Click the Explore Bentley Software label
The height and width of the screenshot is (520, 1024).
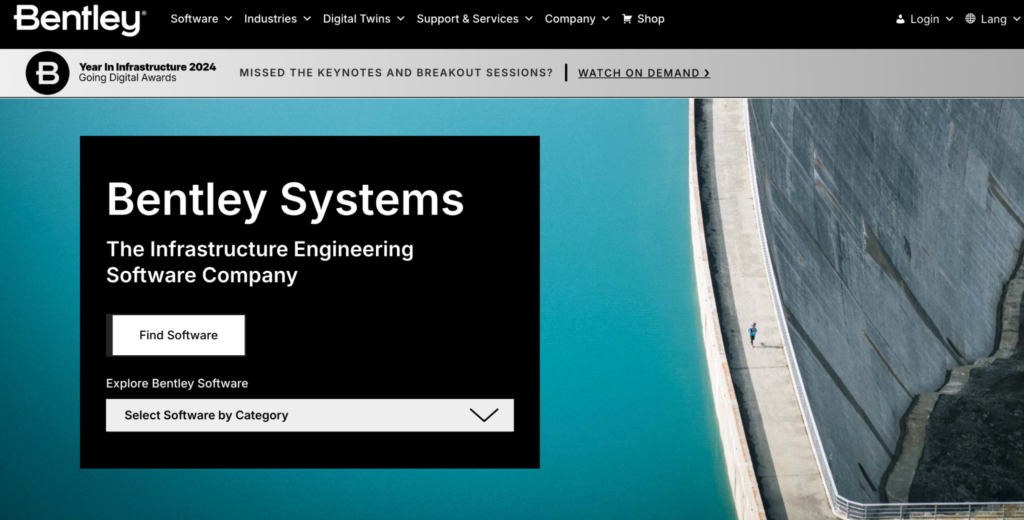177,383
